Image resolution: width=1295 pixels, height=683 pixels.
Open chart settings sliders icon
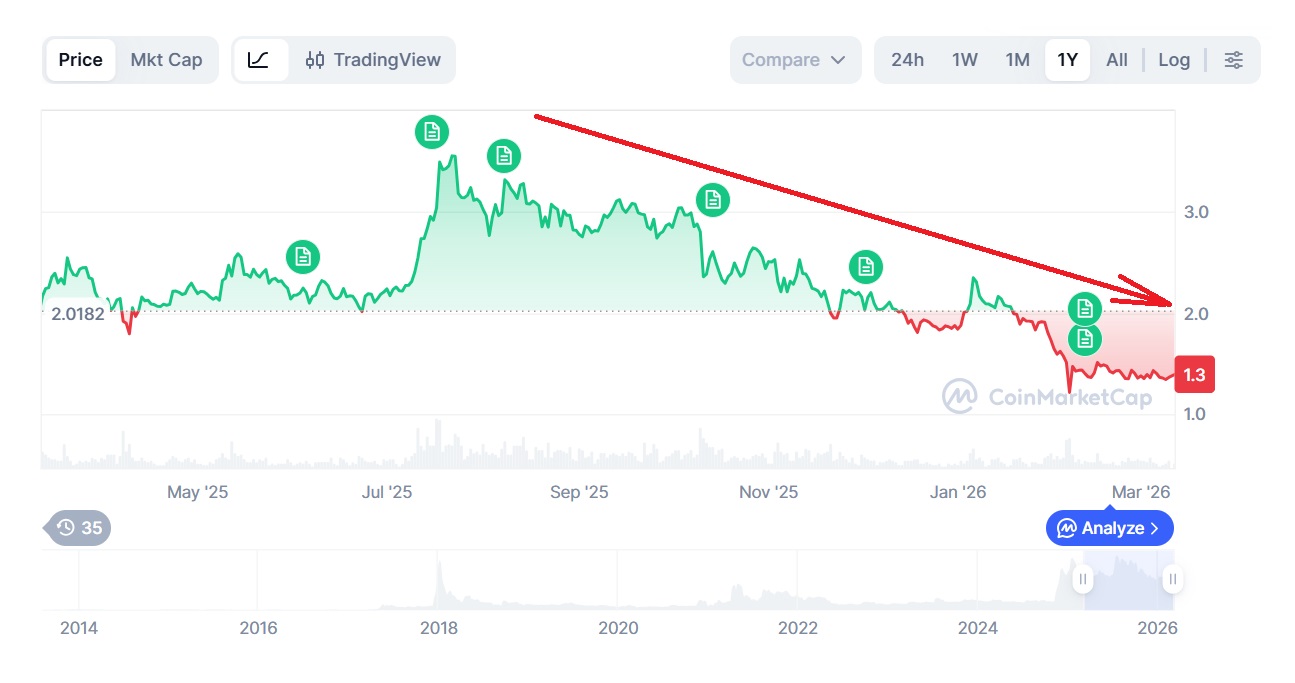[1234, 60]
